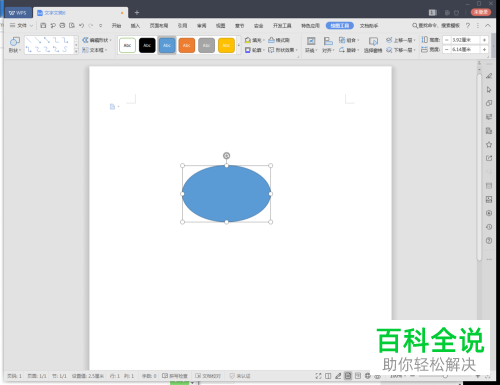This screenshot has height=385, width=500.
Task: Click the document proofreading status item
Action: [208, 376]
